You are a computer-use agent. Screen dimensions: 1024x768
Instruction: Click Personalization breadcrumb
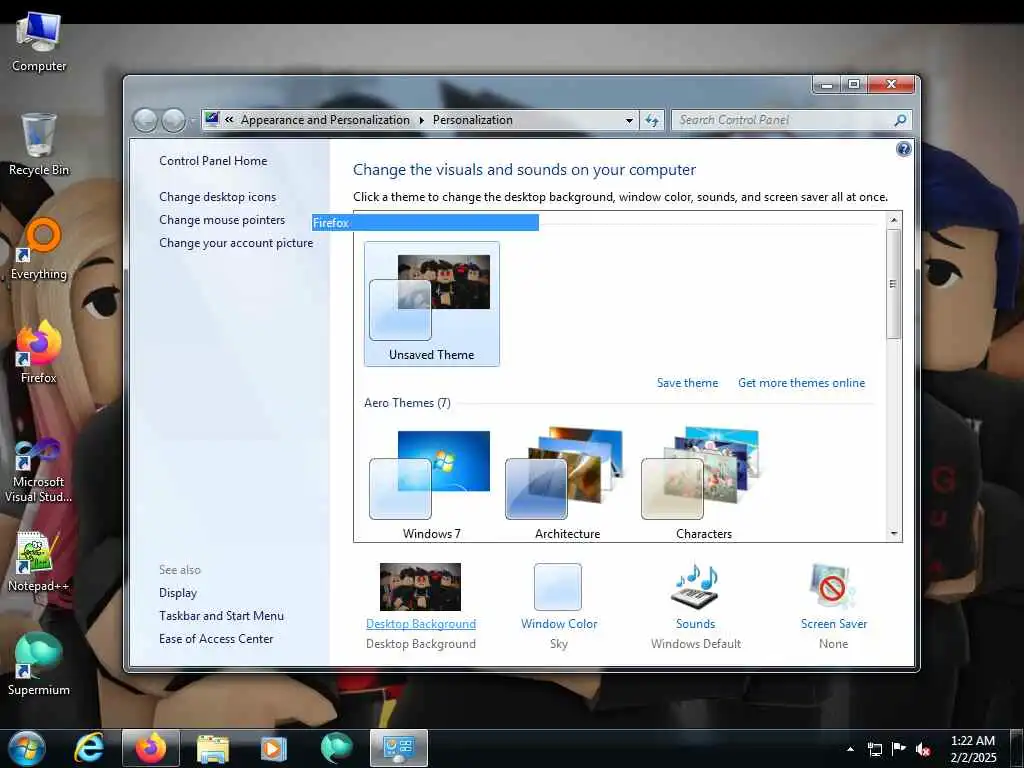473,120
